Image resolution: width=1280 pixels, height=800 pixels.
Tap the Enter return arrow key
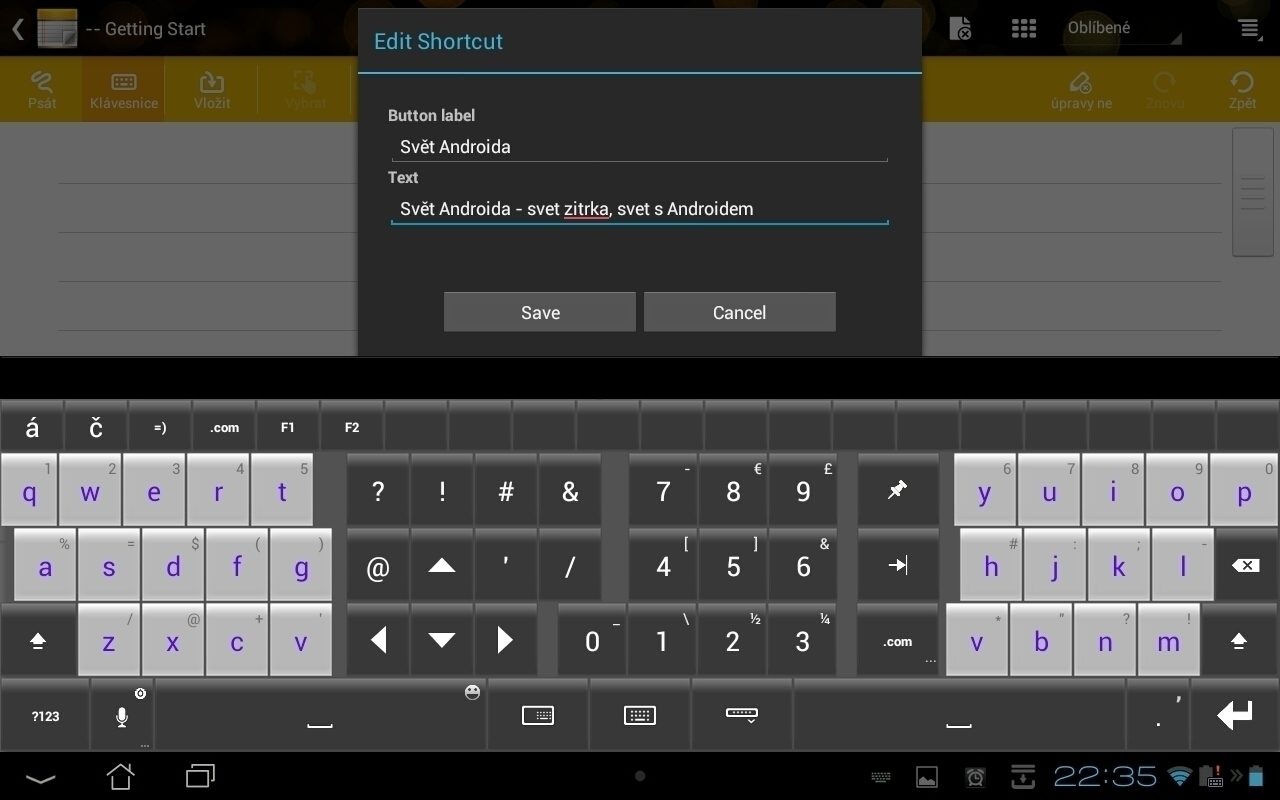[x=1235, y=715]
